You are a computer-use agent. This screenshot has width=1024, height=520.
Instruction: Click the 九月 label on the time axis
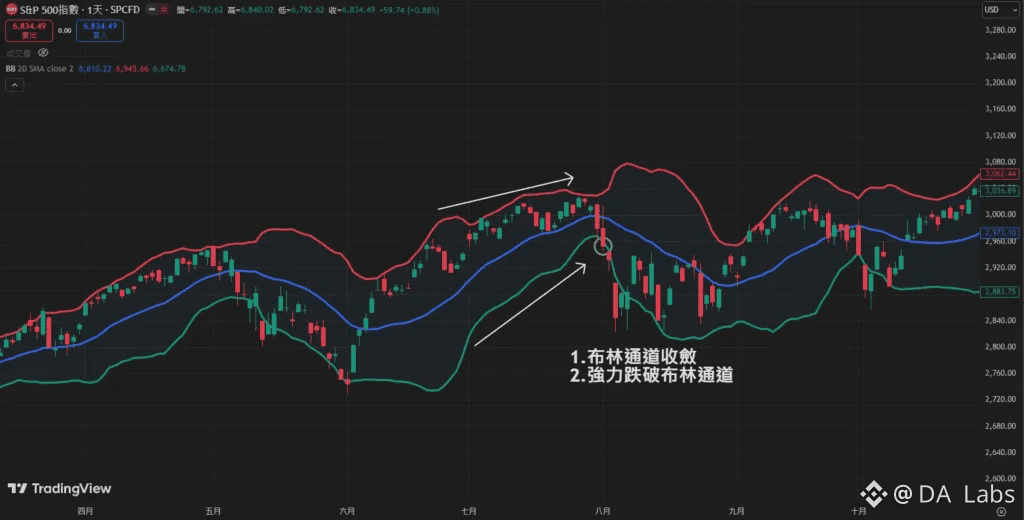pyautogui.click(x=736, y=512)
